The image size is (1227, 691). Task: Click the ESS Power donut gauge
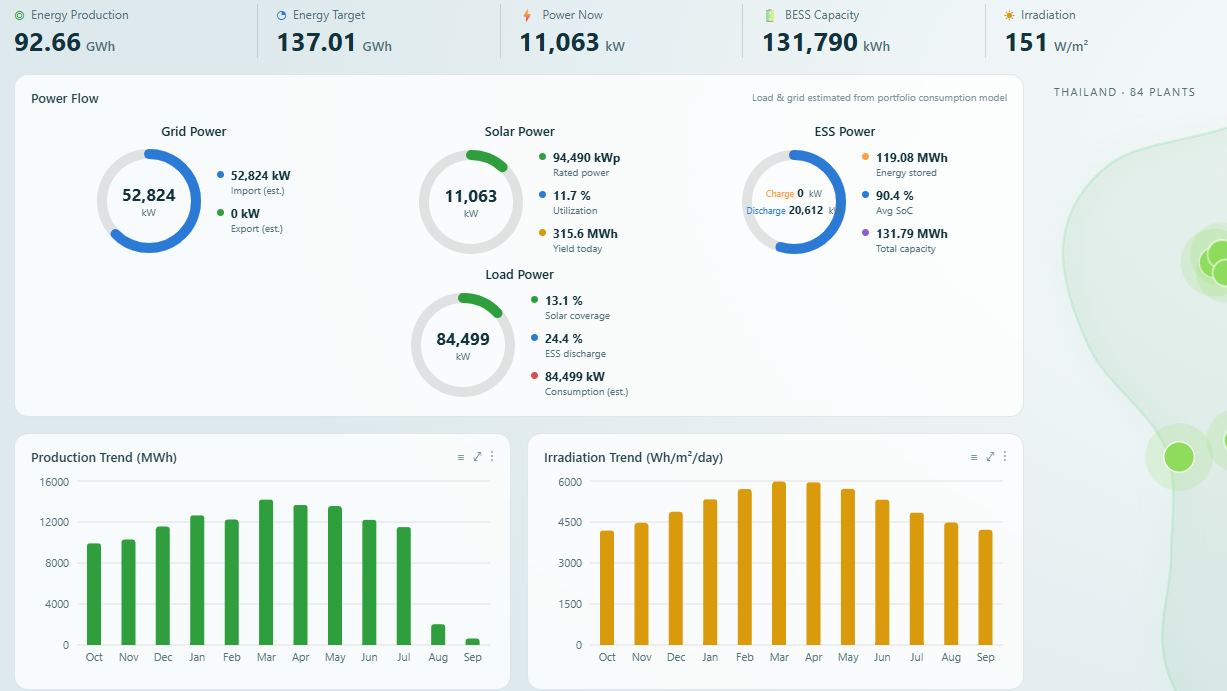point(794,201)
